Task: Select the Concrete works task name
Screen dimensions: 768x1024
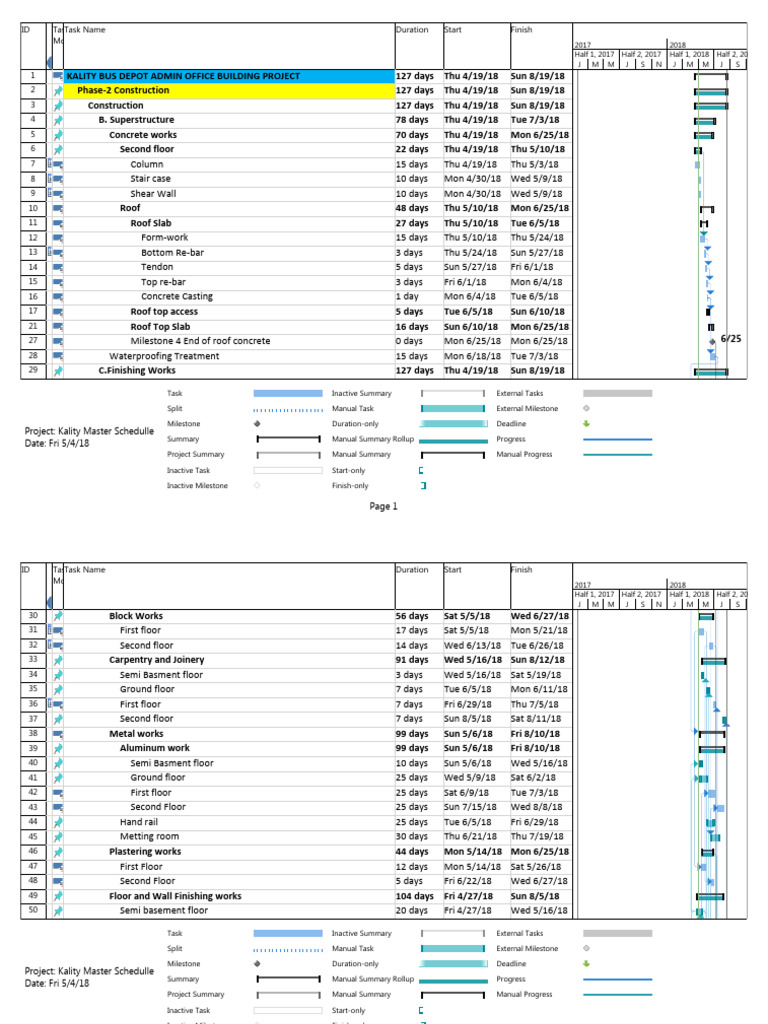Action: (x=143, y=135)
